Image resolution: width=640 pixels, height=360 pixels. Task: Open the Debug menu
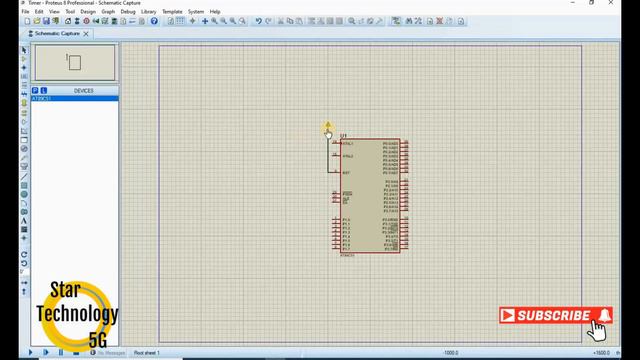(x=128, y=11)
